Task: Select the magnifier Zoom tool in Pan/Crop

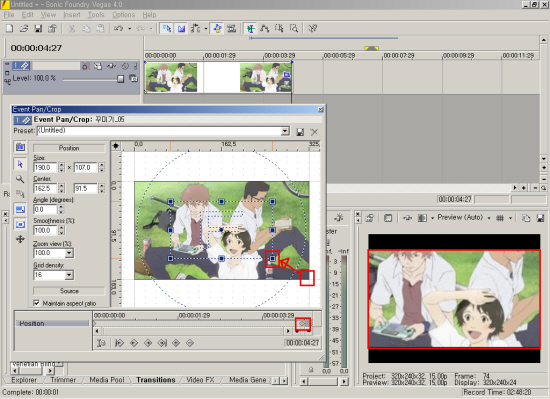Action: tap(20, 179)
